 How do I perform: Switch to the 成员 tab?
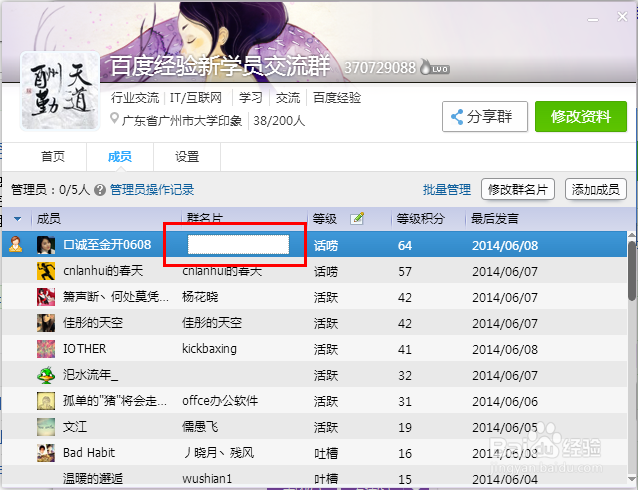(120, 157)
